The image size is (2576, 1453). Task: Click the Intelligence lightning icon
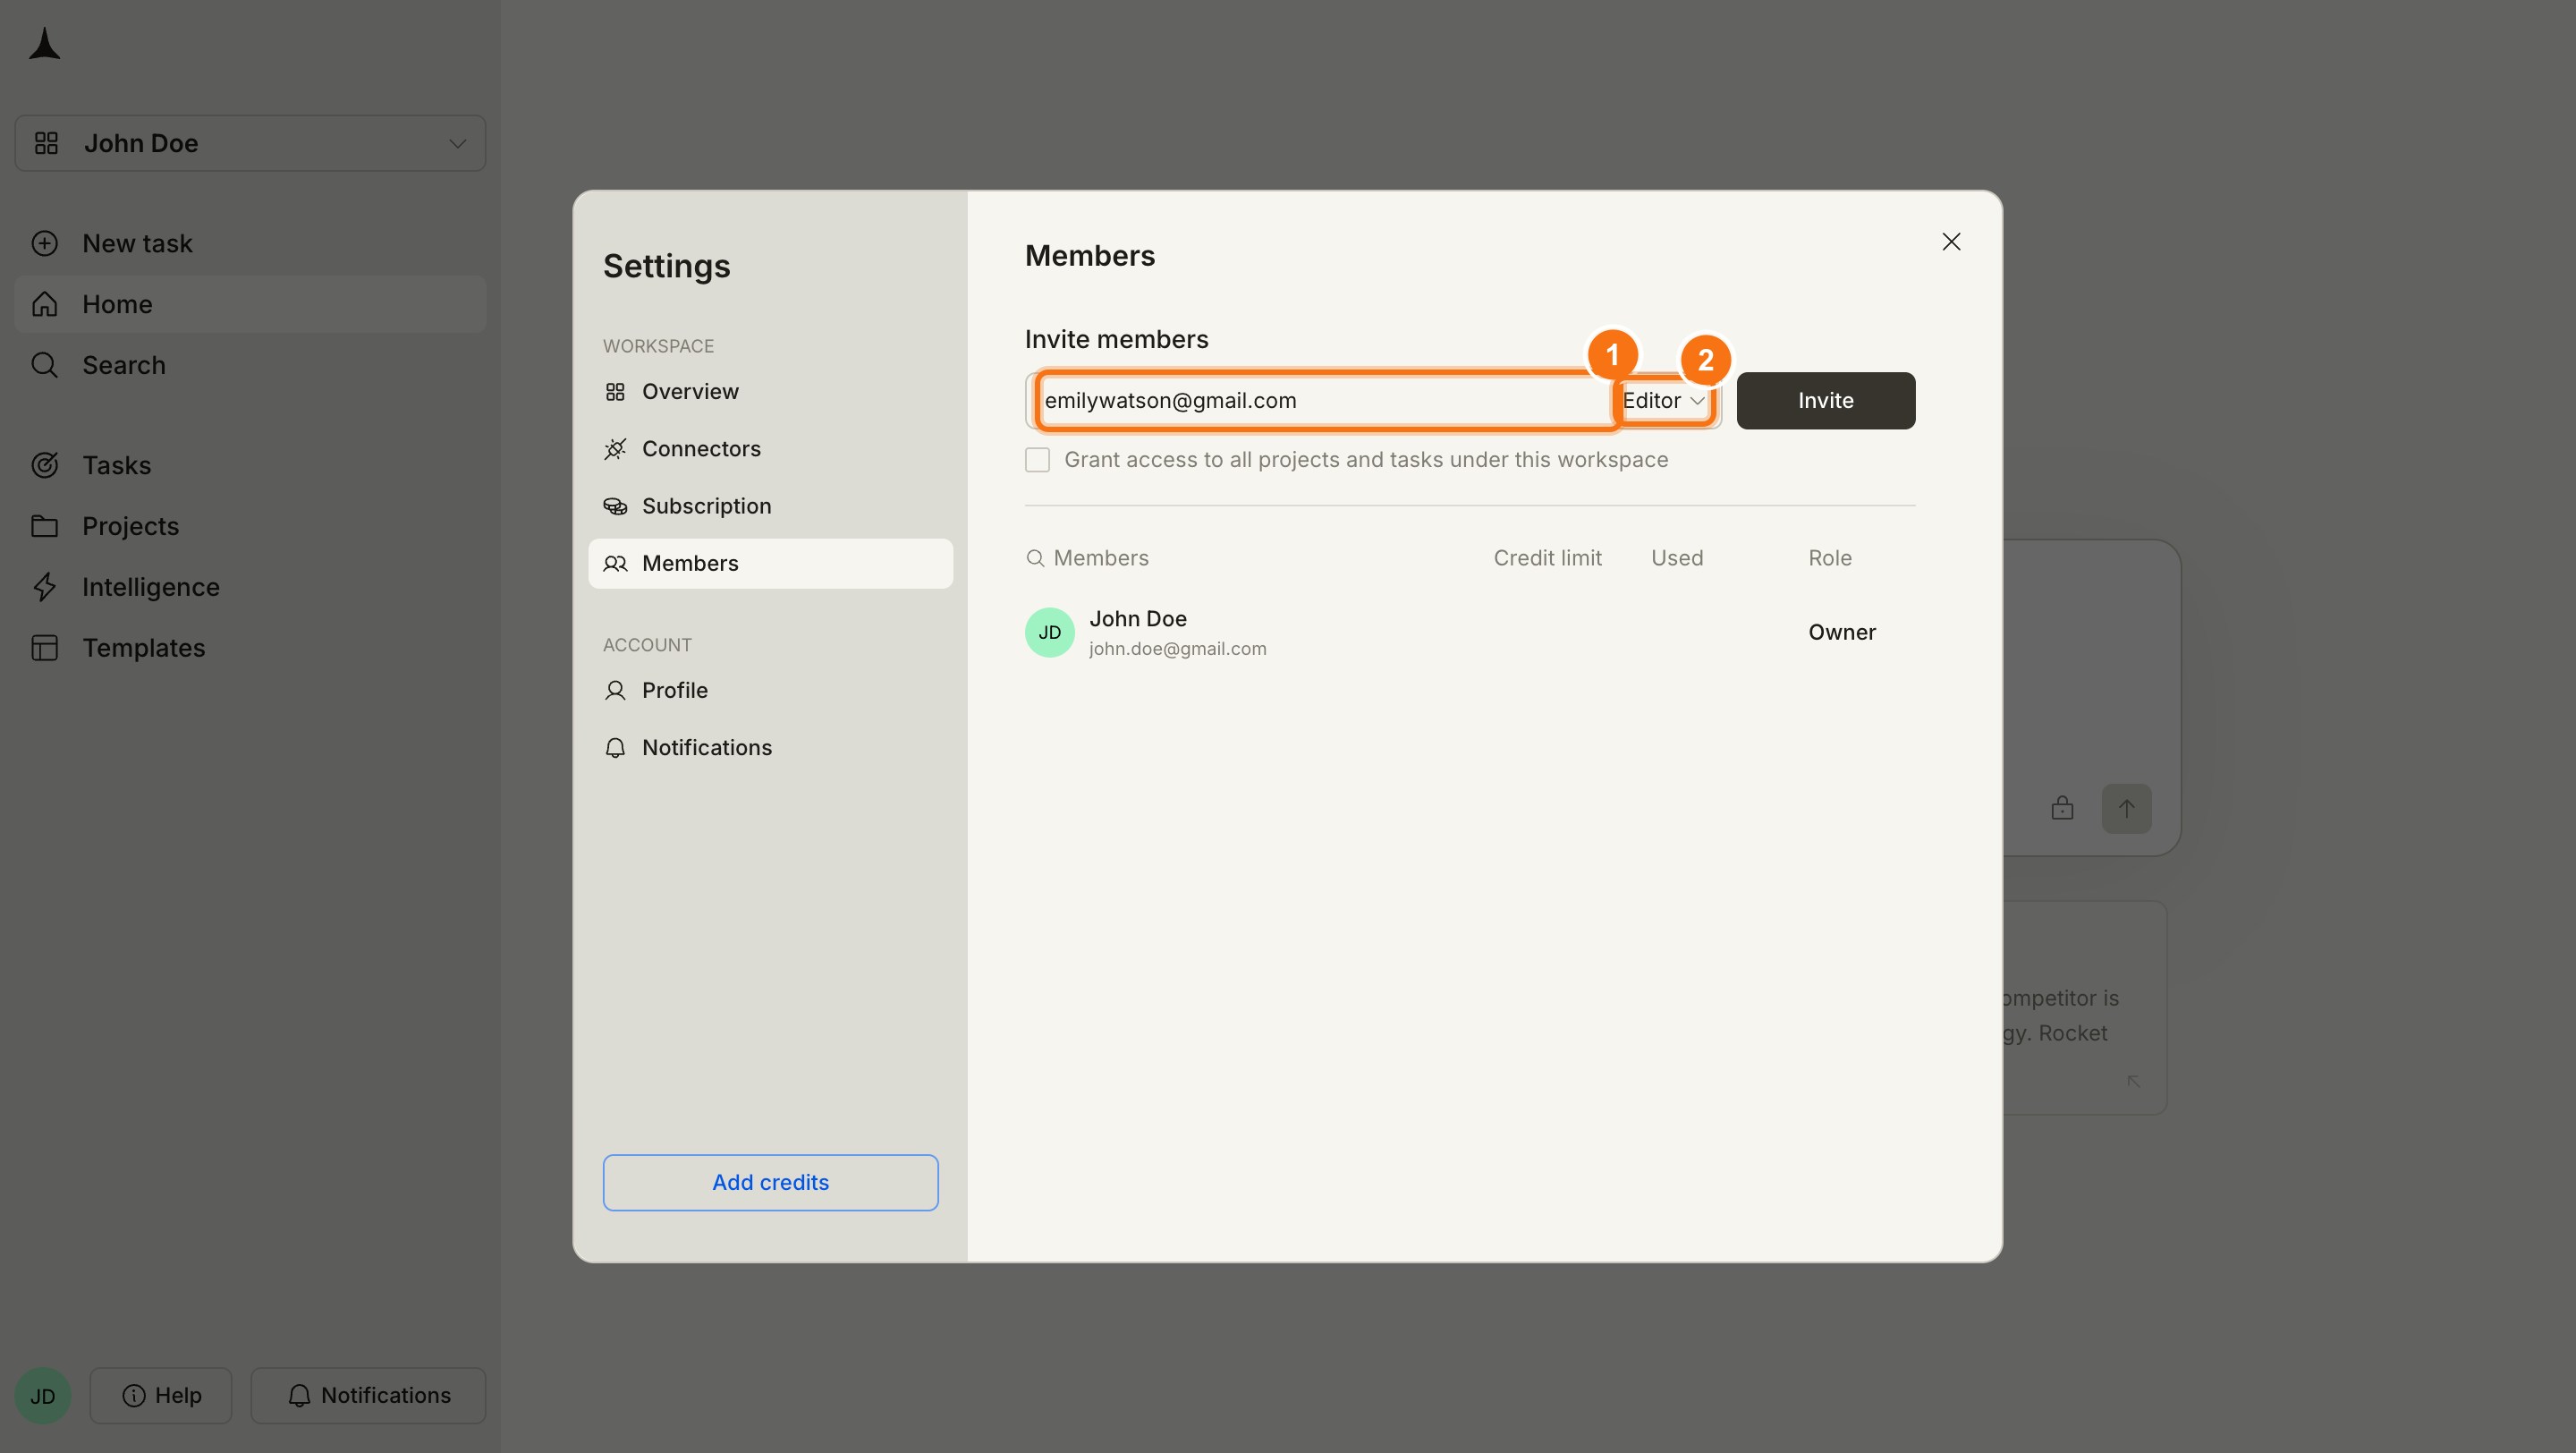click(44, 587)
